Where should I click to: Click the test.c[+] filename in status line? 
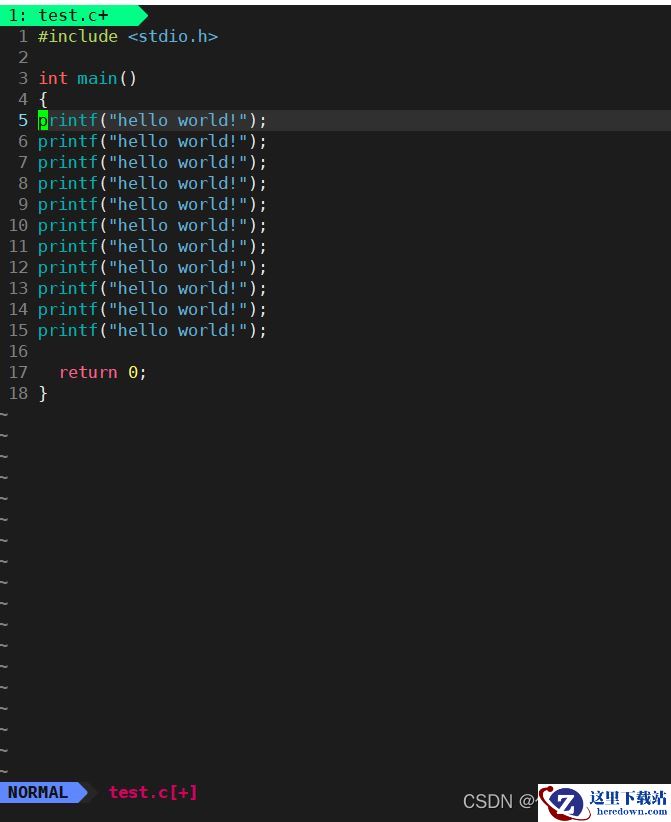click(153, 792)
